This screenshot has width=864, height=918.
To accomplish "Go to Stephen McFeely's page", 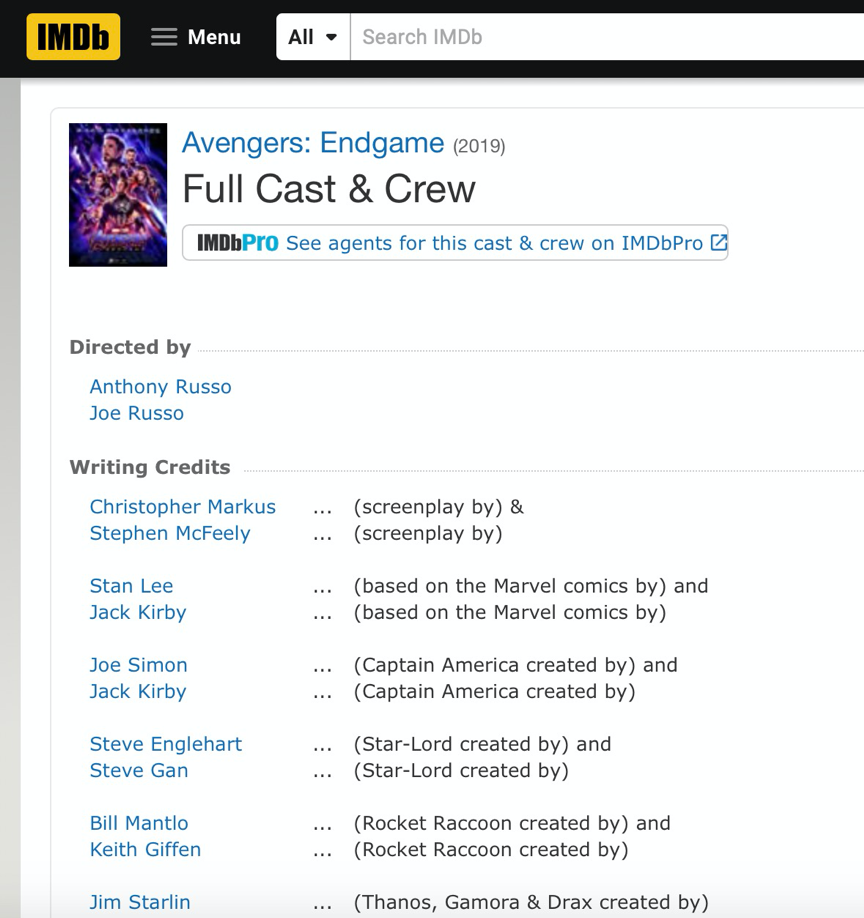I will pos(170,533).
